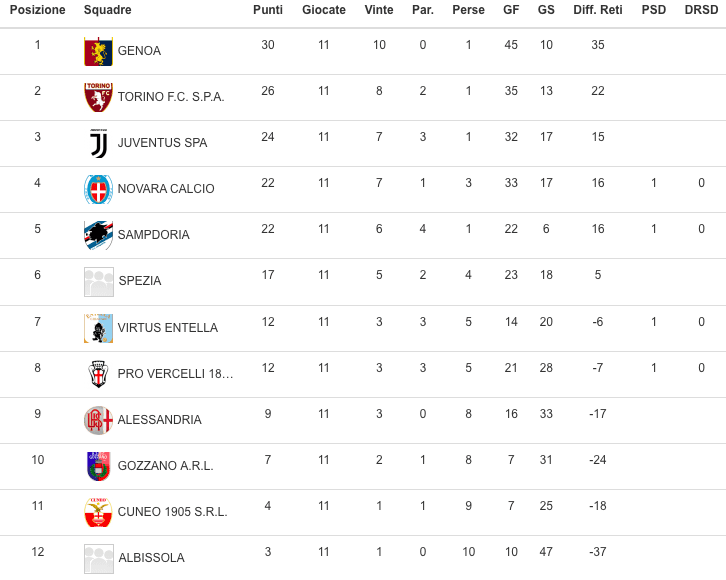Sort table by Punti column header
Viewport: 726px width, 580px height.
268,10
